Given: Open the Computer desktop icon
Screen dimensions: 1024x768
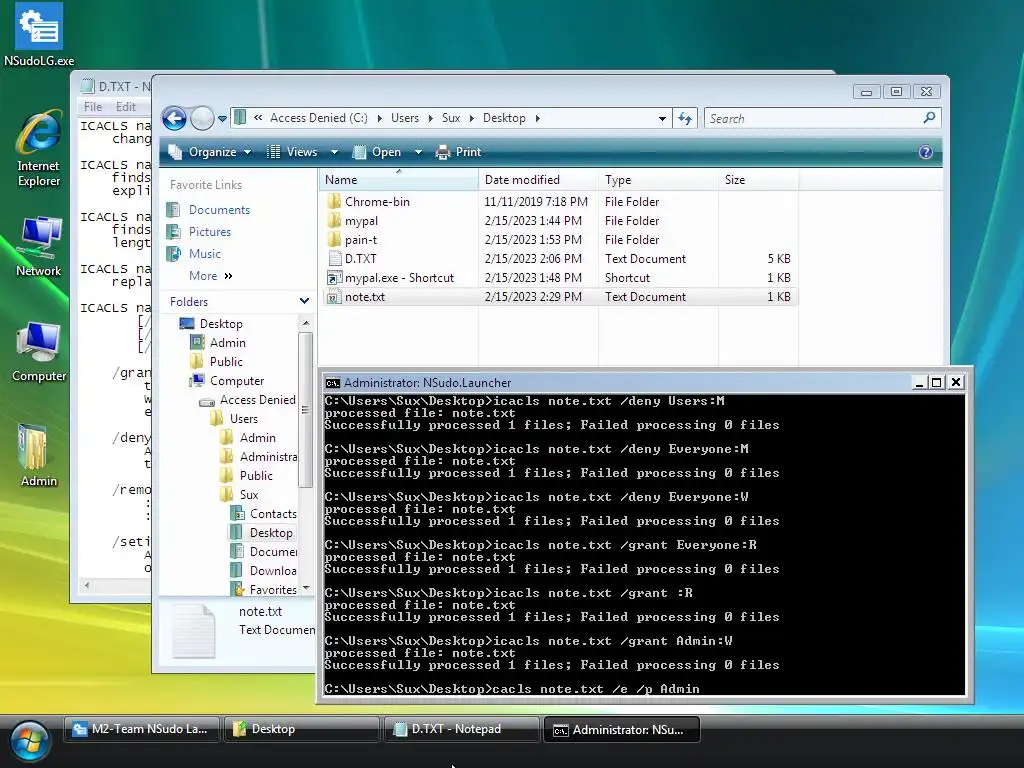Looking at the screenshot, I should (39, 352).
